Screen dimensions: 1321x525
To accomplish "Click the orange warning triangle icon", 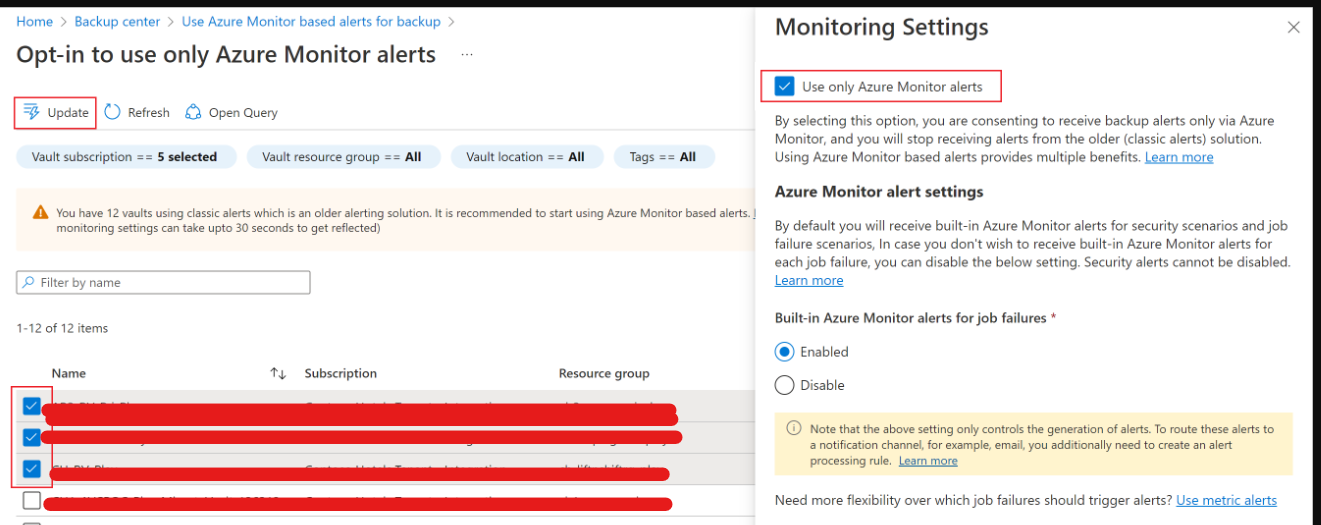I will (x=40, y=212).
